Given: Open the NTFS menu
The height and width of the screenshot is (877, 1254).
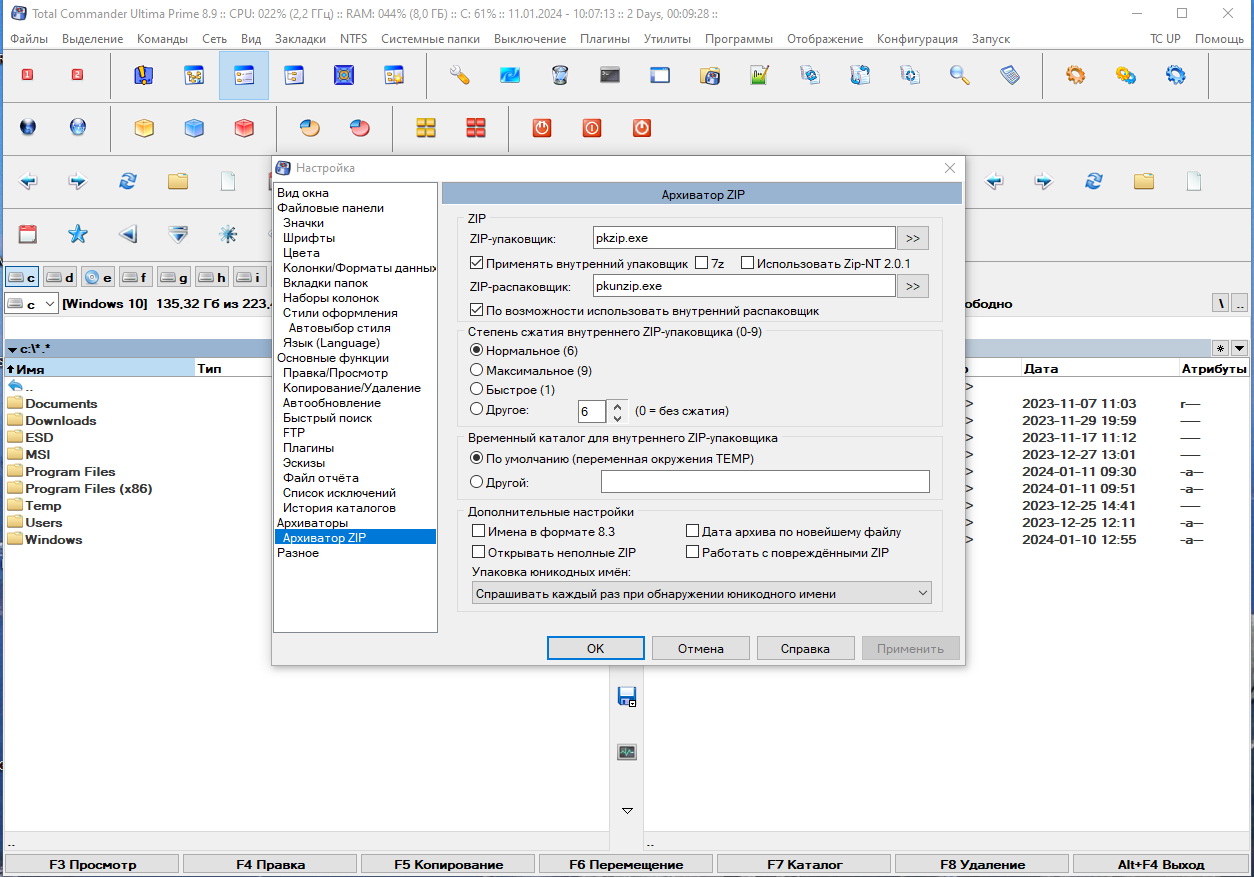Looking at the screenshot, I should tap(355, 39).
